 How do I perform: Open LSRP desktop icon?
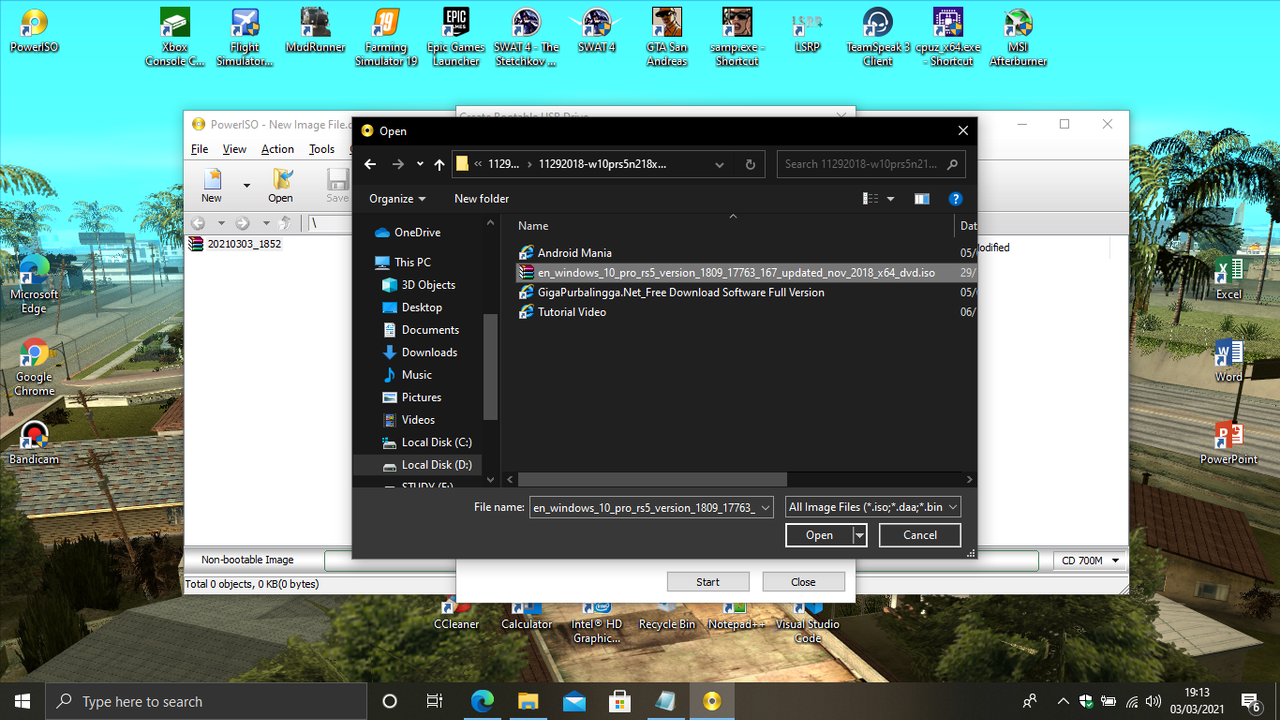point(807,31)
